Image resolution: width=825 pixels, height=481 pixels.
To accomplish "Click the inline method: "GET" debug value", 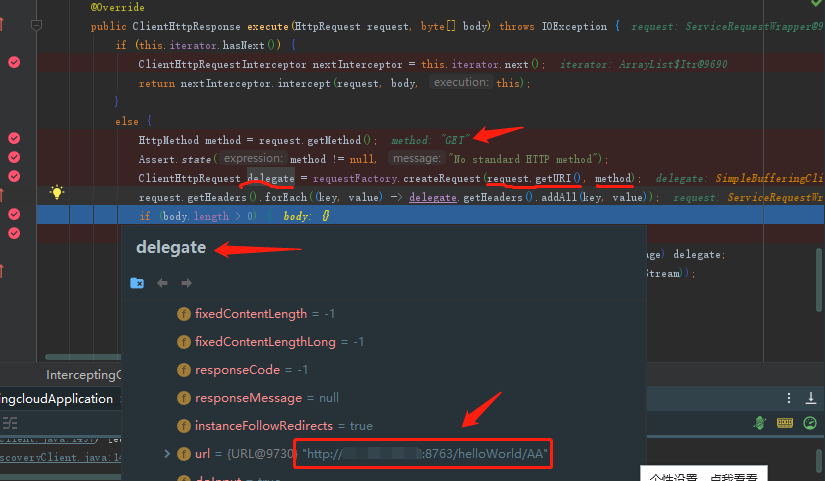I will [430, 140].
